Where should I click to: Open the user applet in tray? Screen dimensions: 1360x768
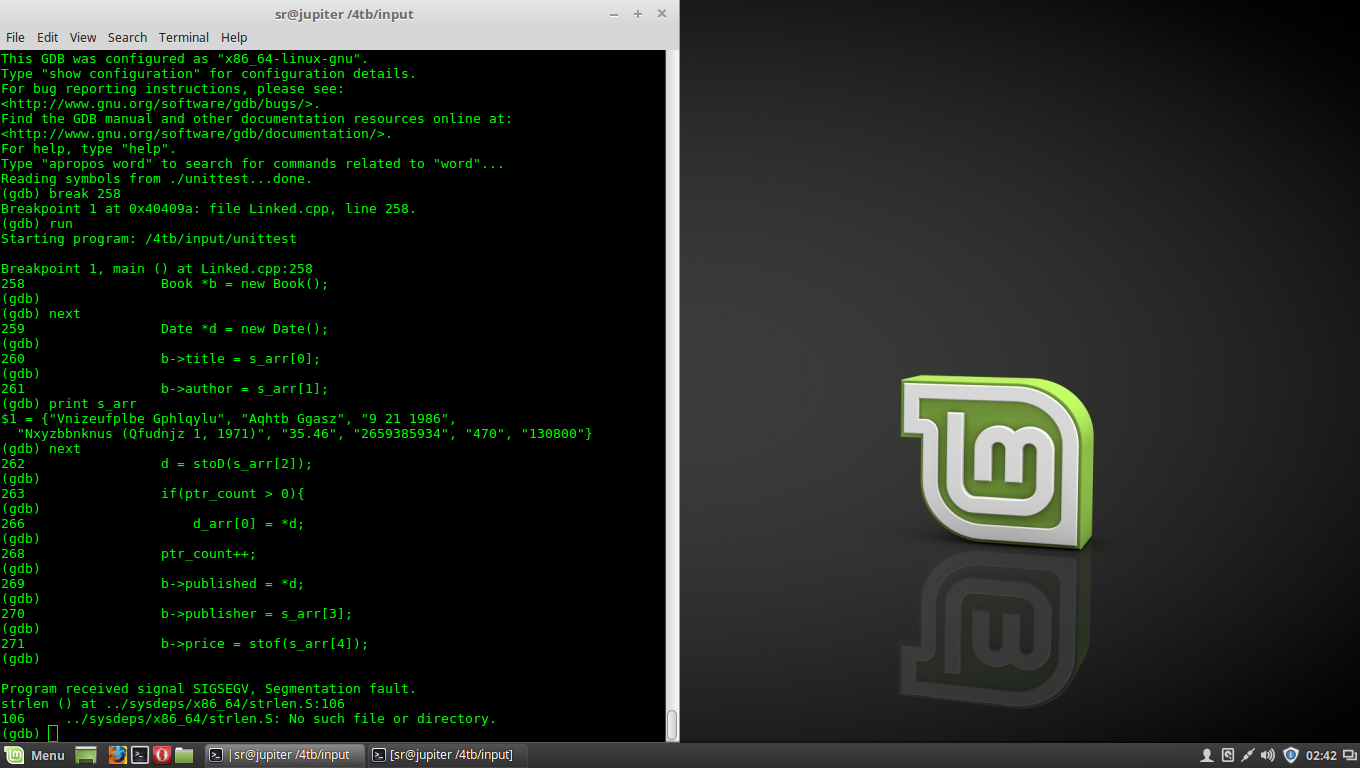click(1207, 755)
